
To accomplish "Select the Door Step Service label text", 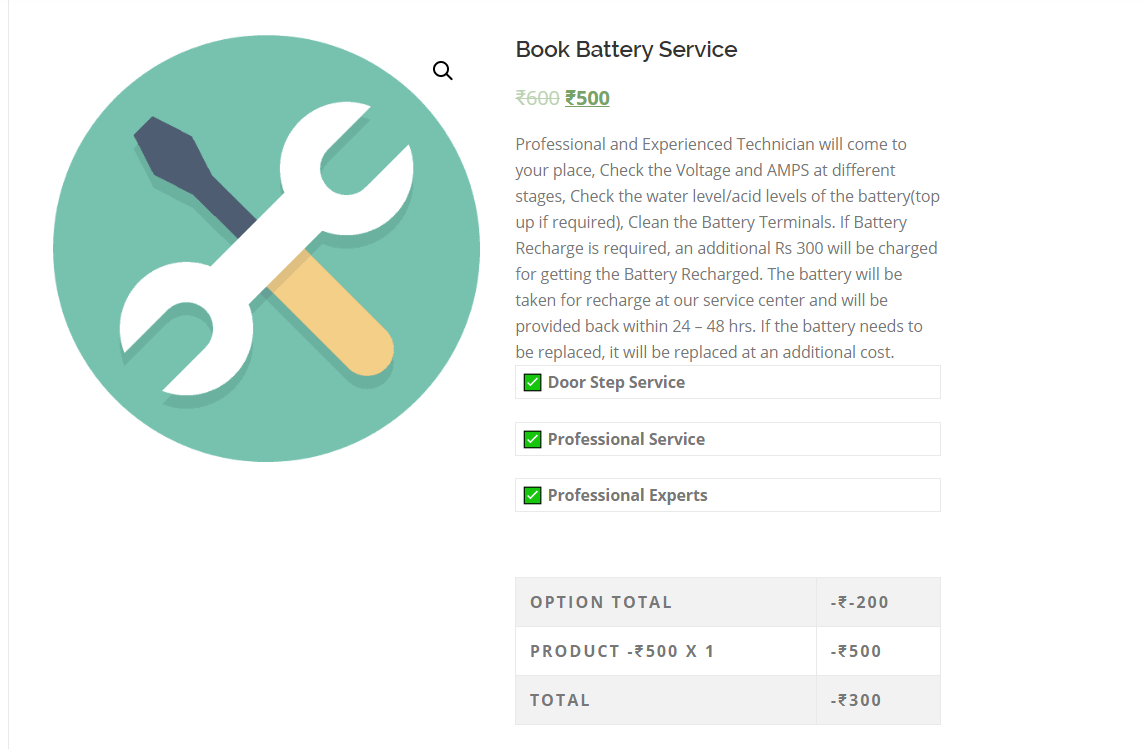I will (616, 382).
